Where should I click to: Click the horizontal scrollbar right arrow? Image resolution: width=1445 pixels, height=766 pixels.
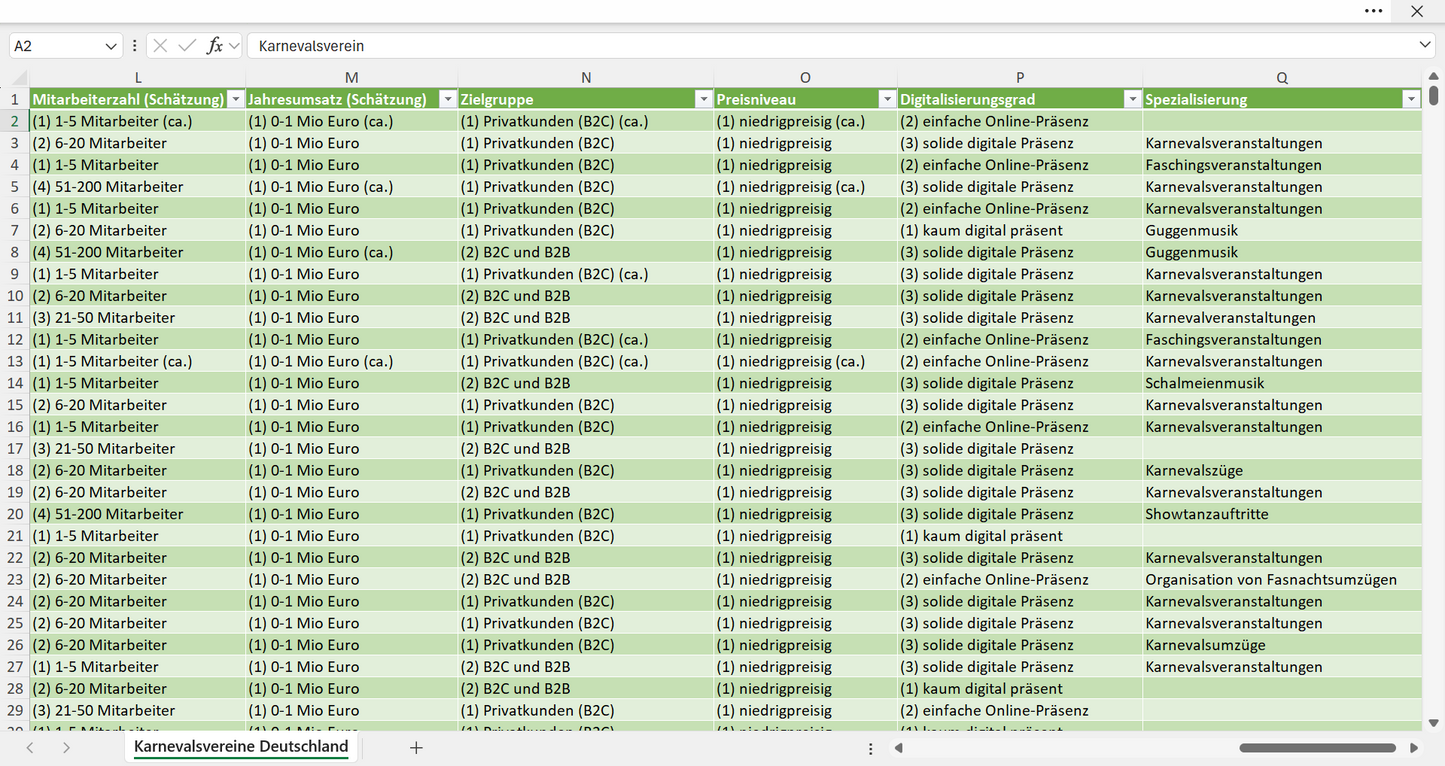(1414, 748)
